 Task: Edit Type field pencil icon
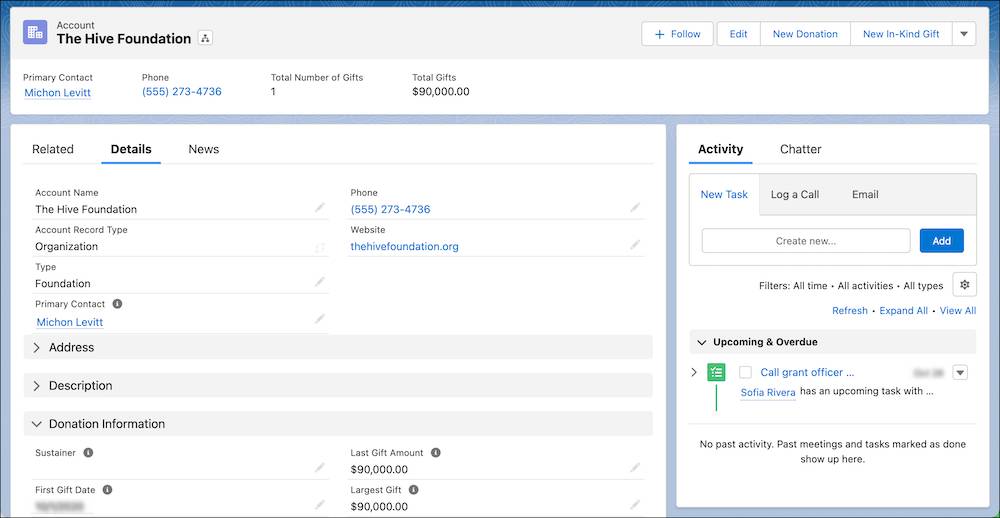click(x=320, y=282)
